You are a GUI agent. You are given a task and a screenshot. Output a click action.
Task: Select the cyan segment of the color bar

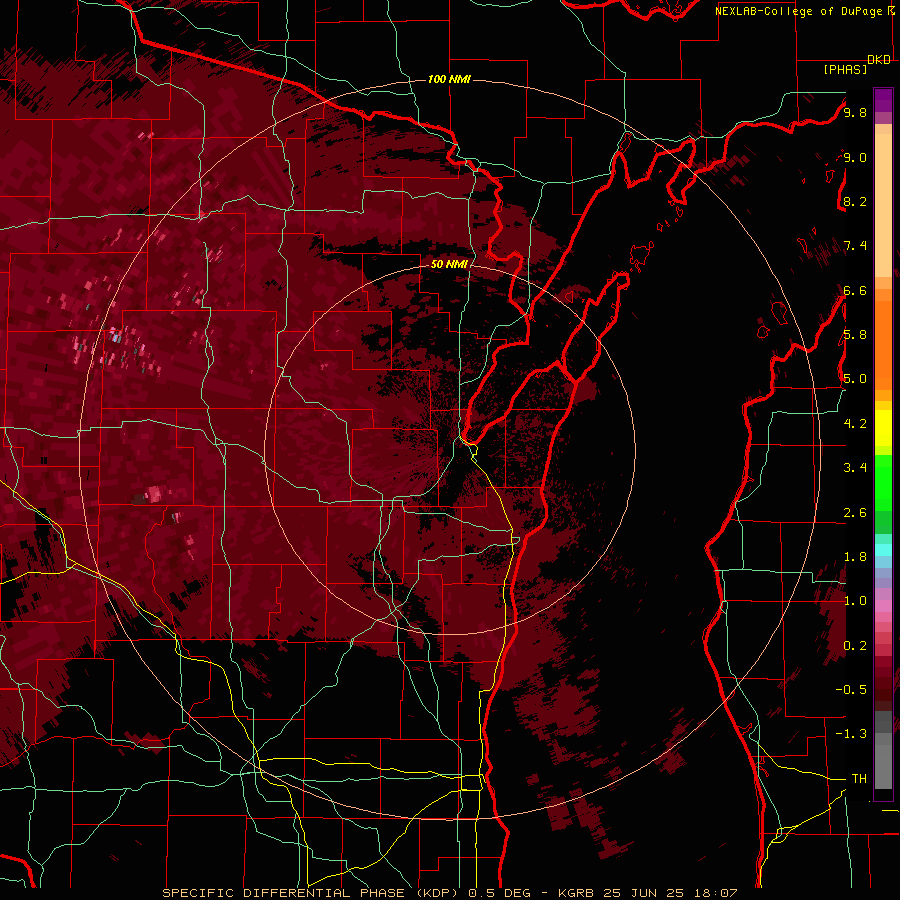tap(883, 550)
